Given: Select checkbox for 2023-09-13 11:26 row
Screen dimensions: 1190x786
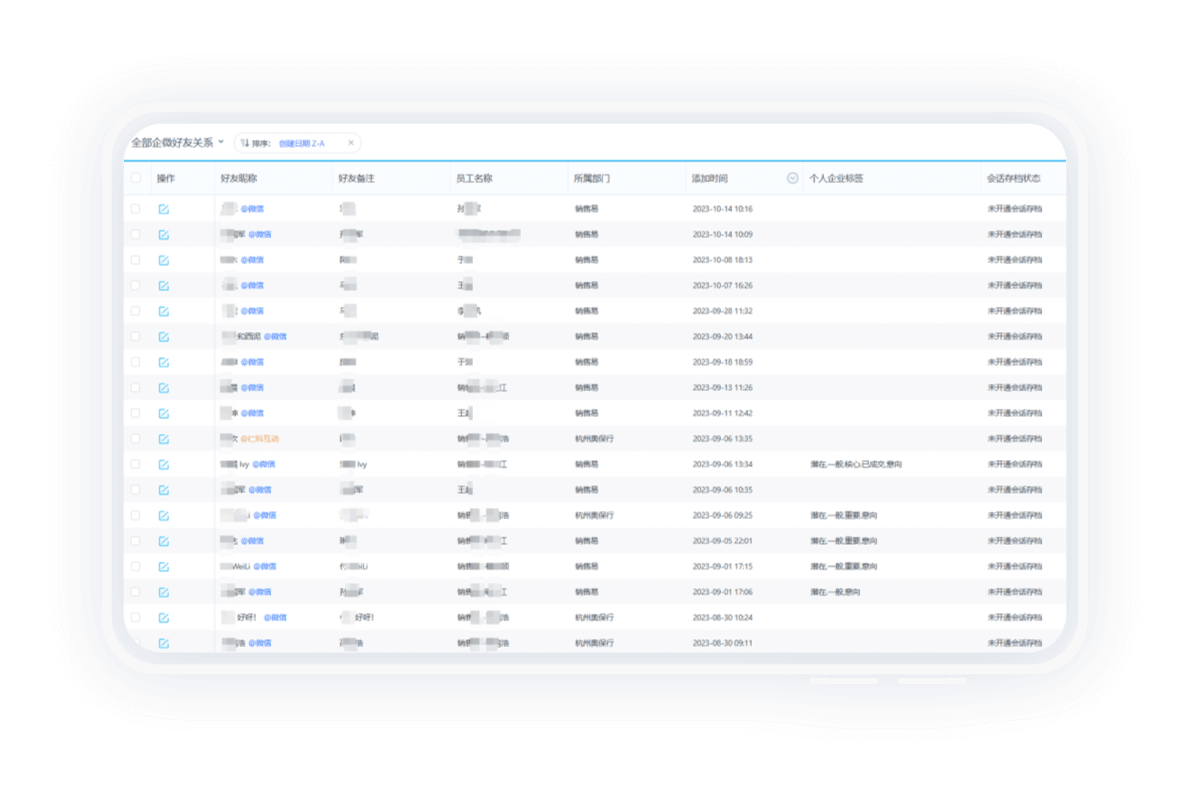Looking at the screenshot, I should pos(136,388).
